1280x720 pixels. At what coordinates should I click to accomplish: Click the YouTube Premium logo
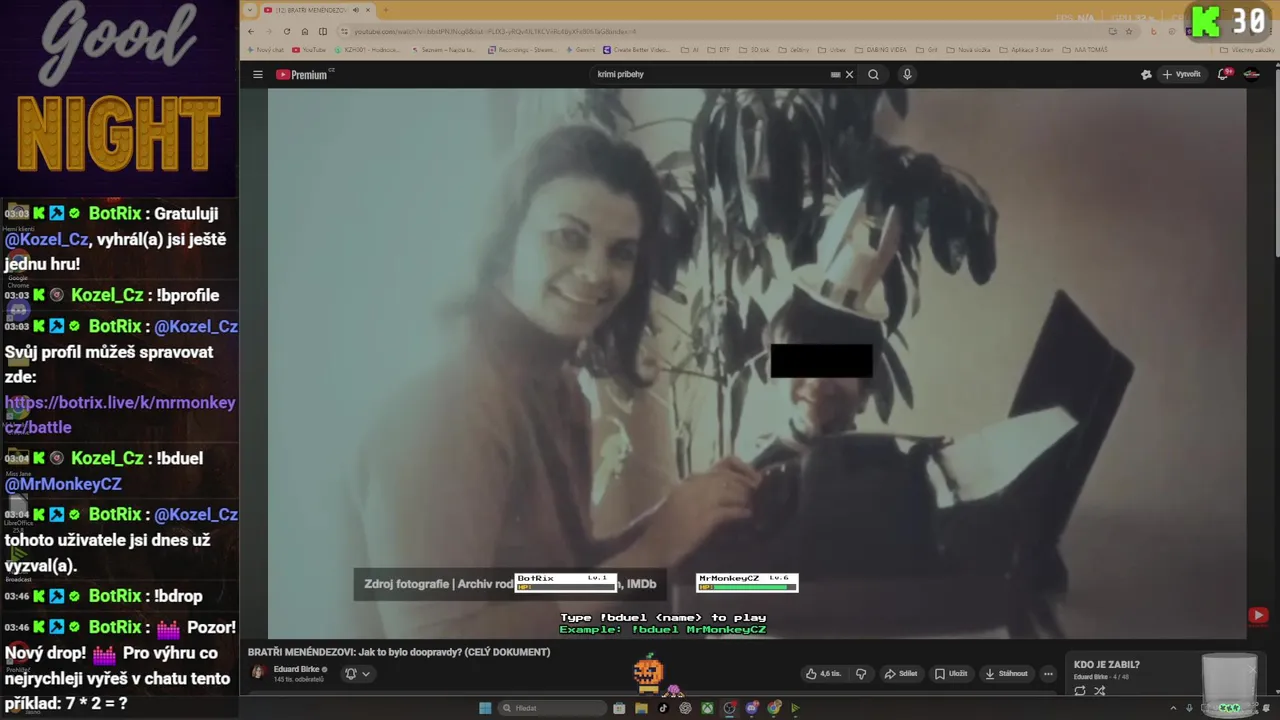[x=304, y=74]
